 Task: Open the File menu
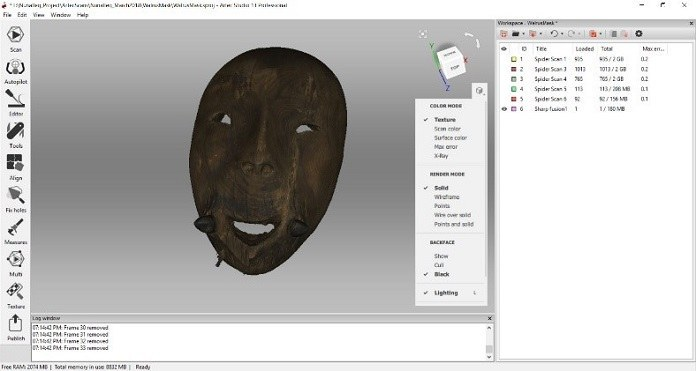[7, 15]
